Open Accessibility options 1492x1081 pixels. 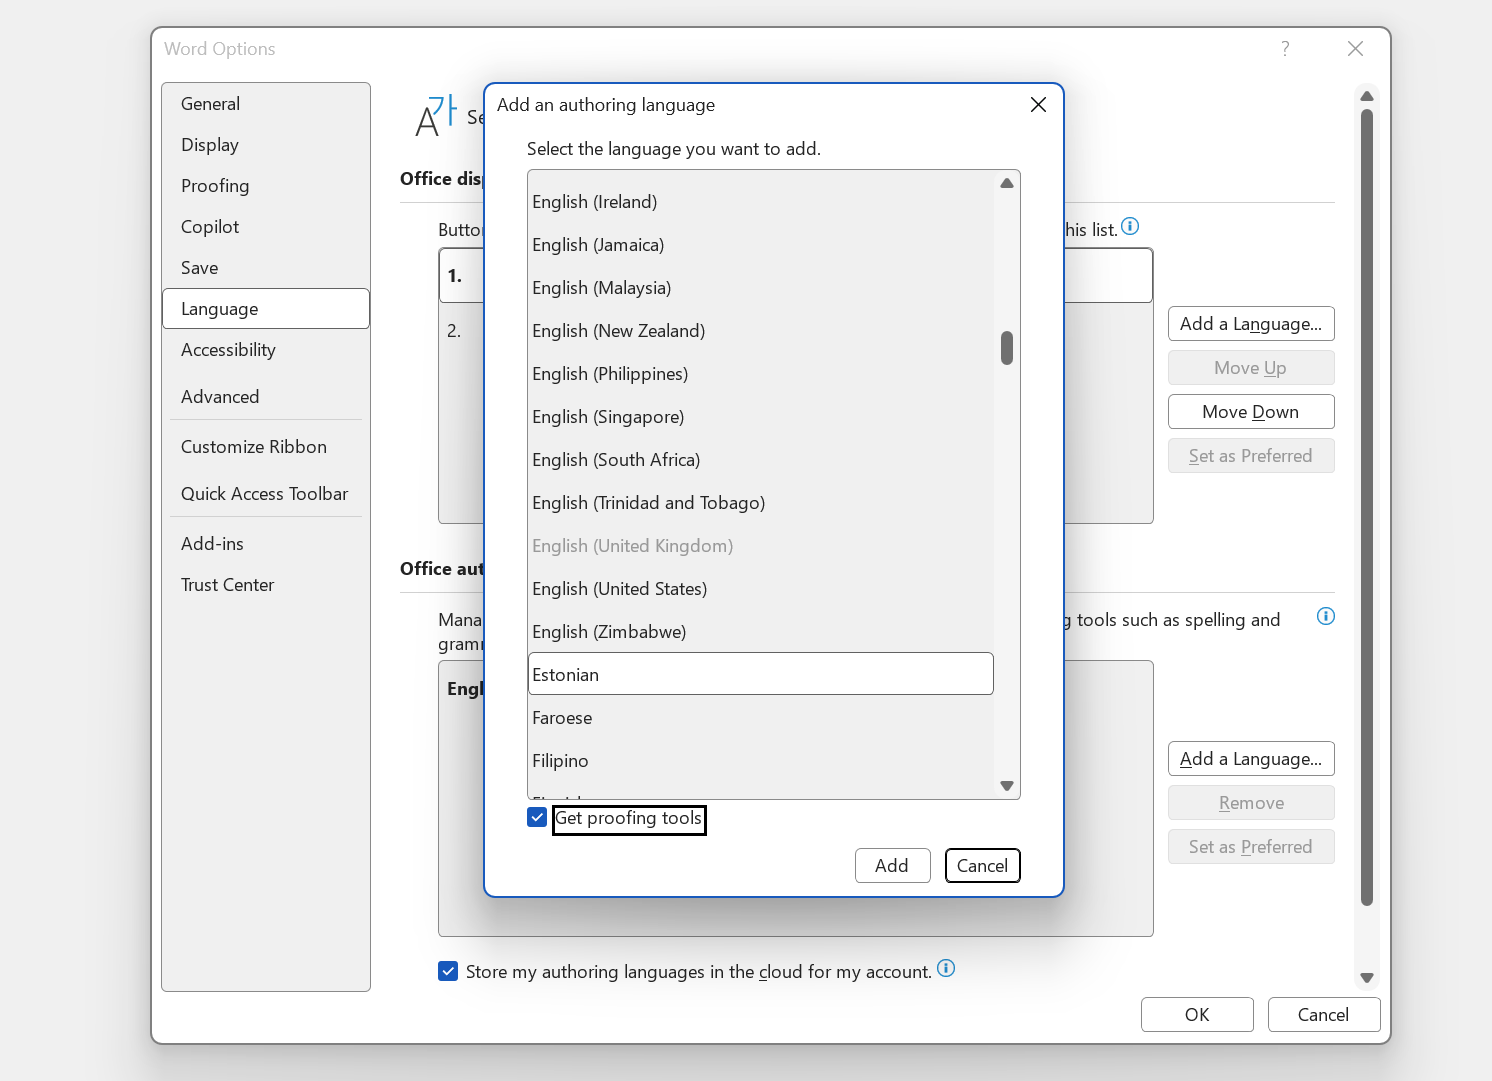(x=266, y=350)
